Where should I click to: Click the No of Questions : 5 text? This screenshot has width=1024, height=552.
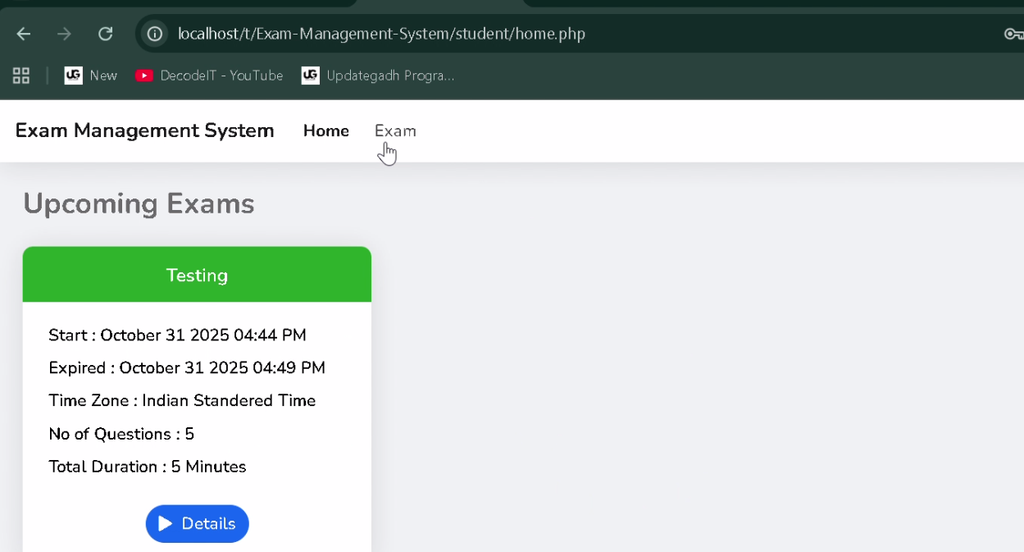coord(121,434)
